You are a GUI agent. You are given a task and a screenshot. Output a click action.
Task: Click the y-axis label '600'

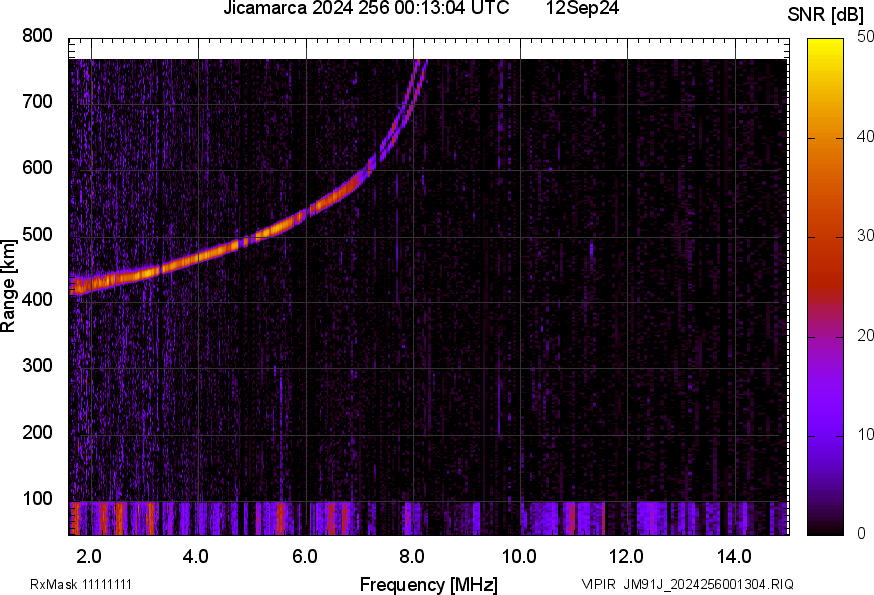37,168
